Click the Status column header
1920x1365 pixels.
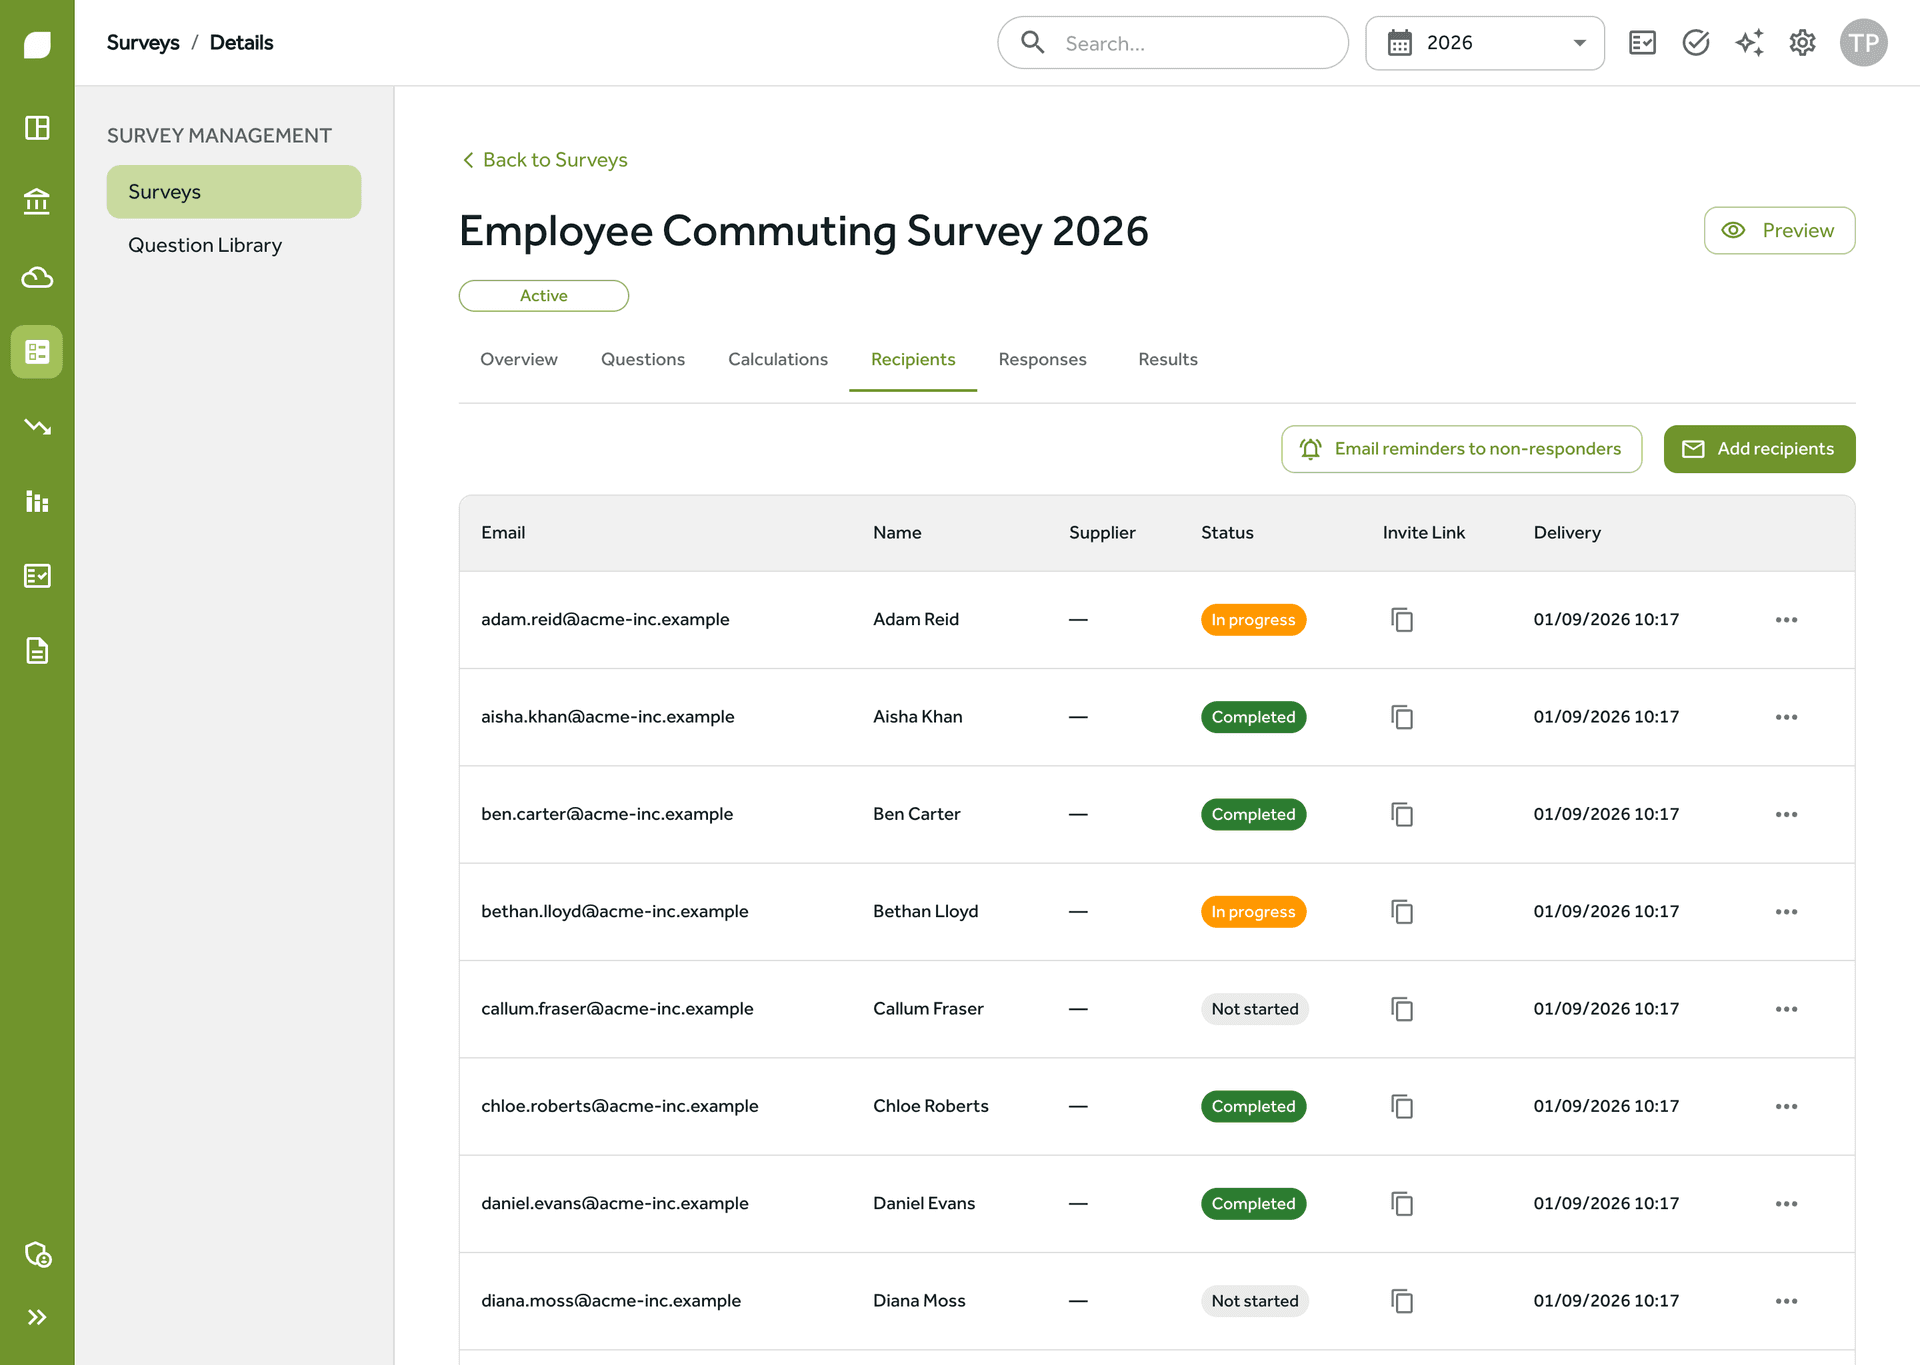click(x=1227, y=533)
